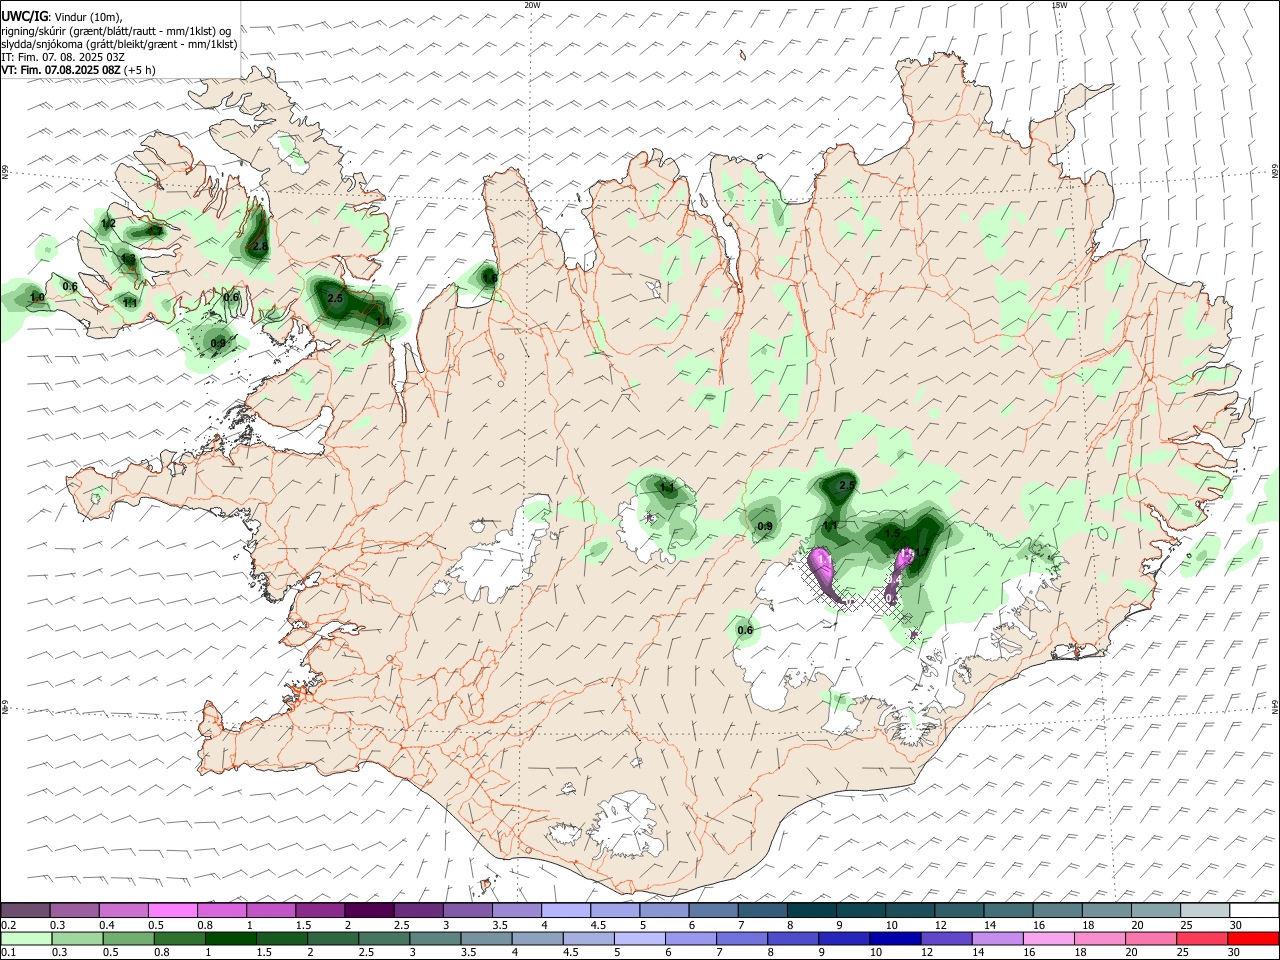Image resolution: width=1280 pixels, height=960 pixels.
Task: Select the darkest green 1 rain legend swatch
Action: click(x=231, y=939)
